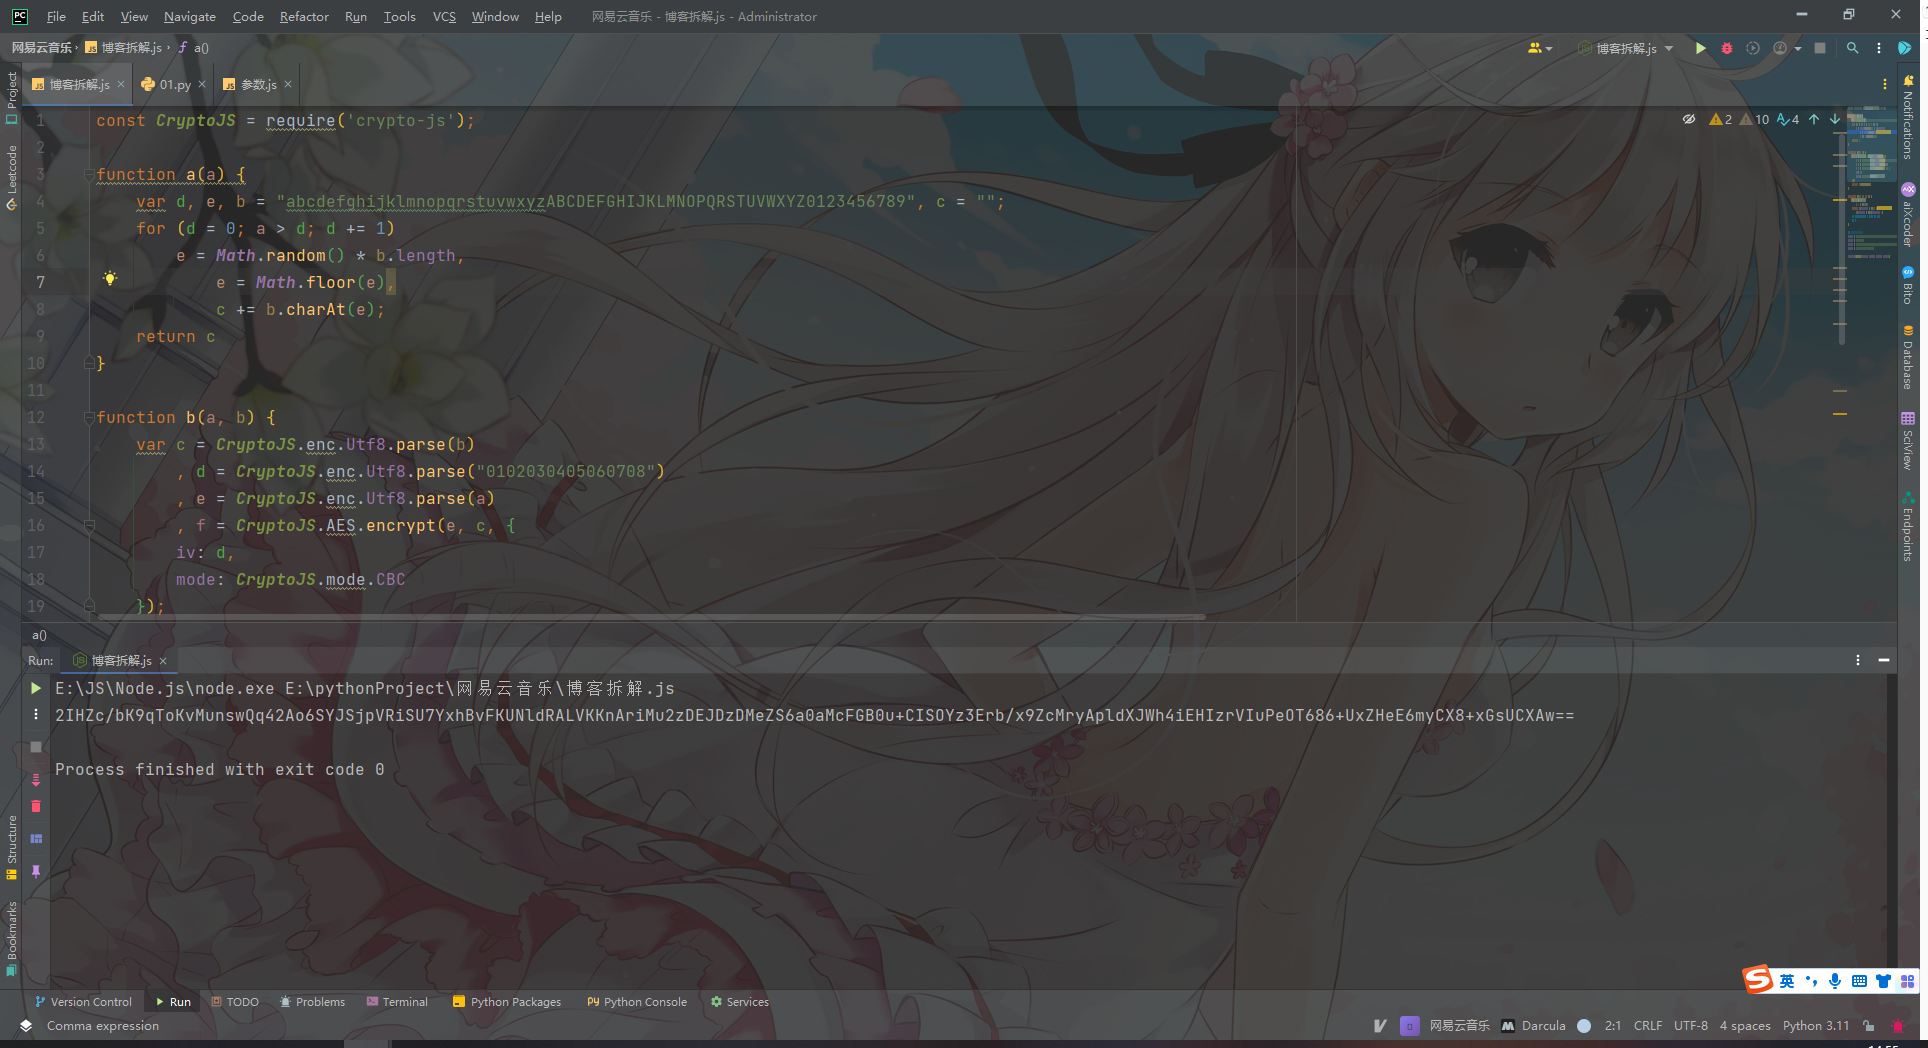Open the run configuration dropdown 博客拆解.js
The image size is (1928, 1048).
point(1625,48)
